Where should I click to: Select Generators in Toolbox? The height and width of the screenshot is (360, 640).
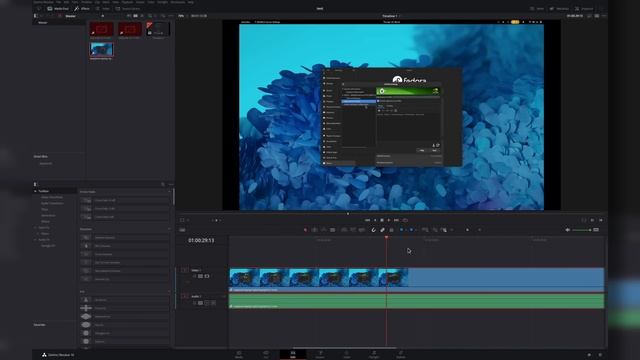pyautogui.click(x=48, y=216)
